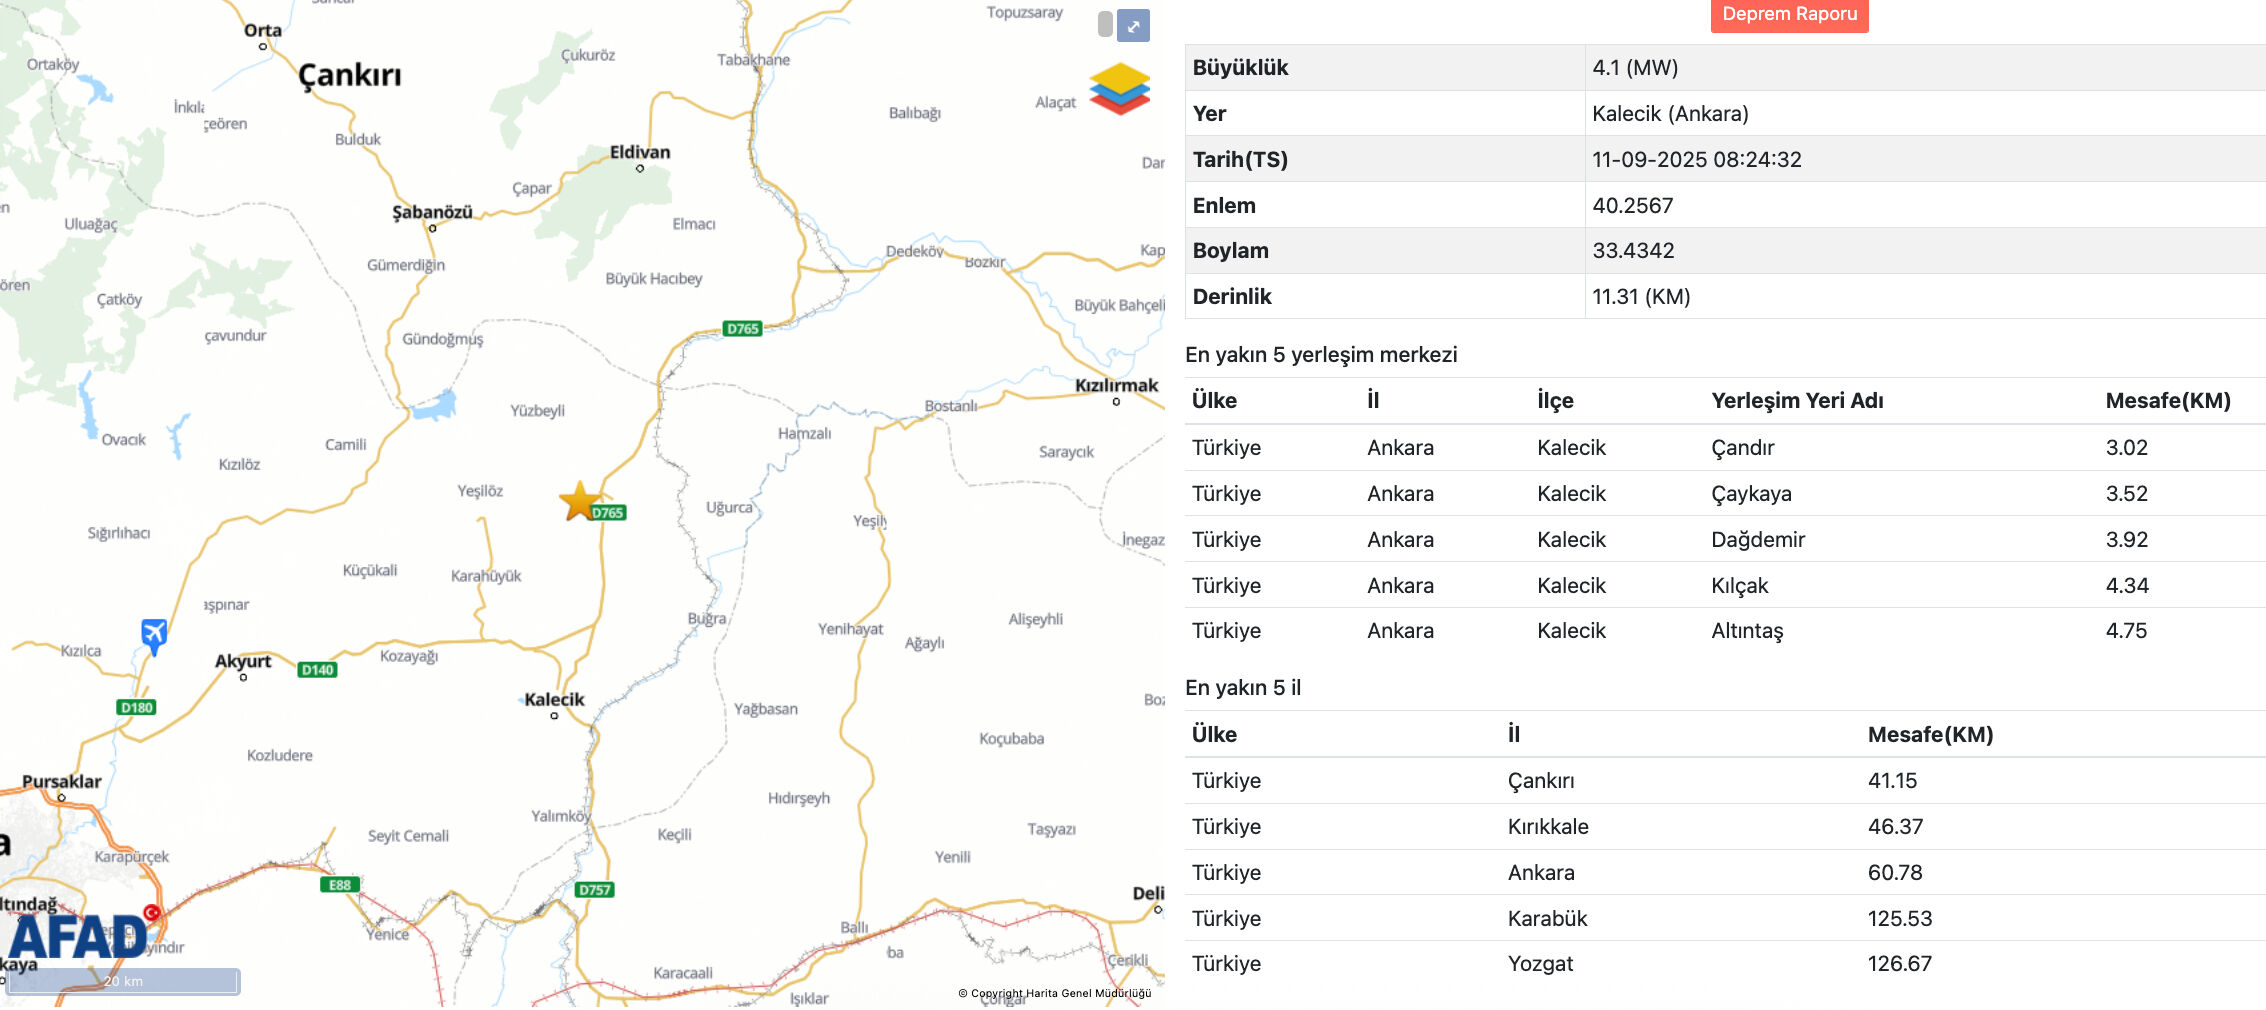Select the Çandır settlement row
Viewport: 2266px width, 1010px height.
1742,448
